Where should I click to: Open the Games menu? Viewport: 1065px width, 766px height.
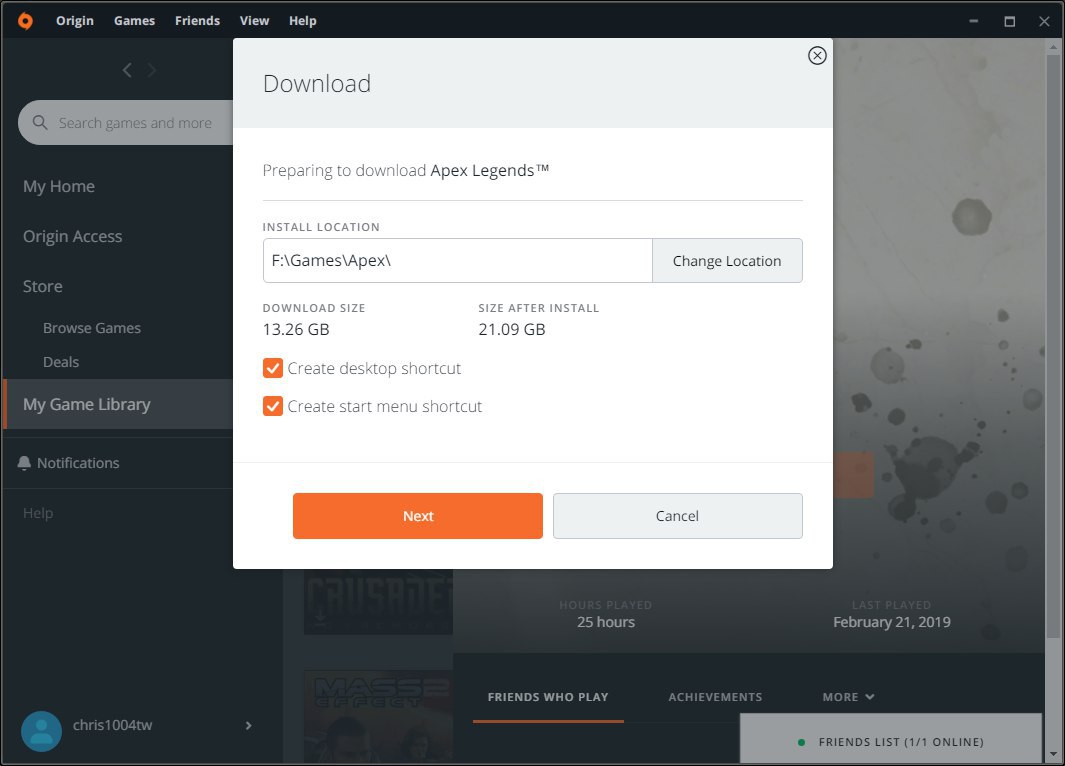pos(134,21)
